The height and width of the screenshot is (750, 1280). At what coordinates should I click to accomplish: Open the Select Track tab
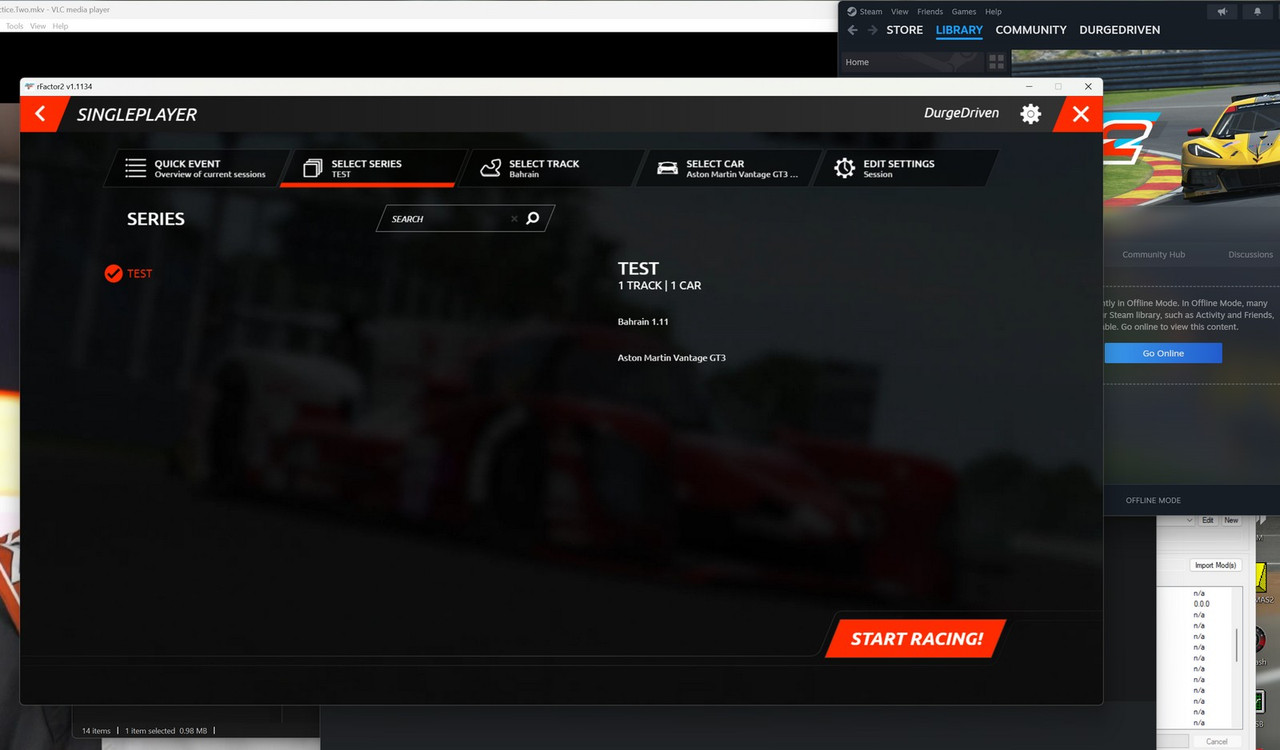click(550, 168)
